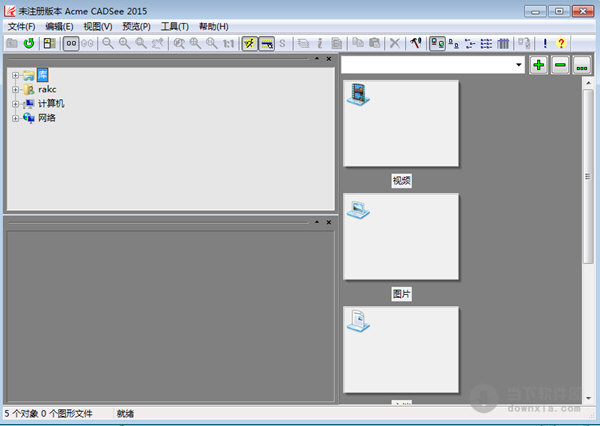Toggle the large thumbnails view mode
600x426 pixels.
[437, 43]
